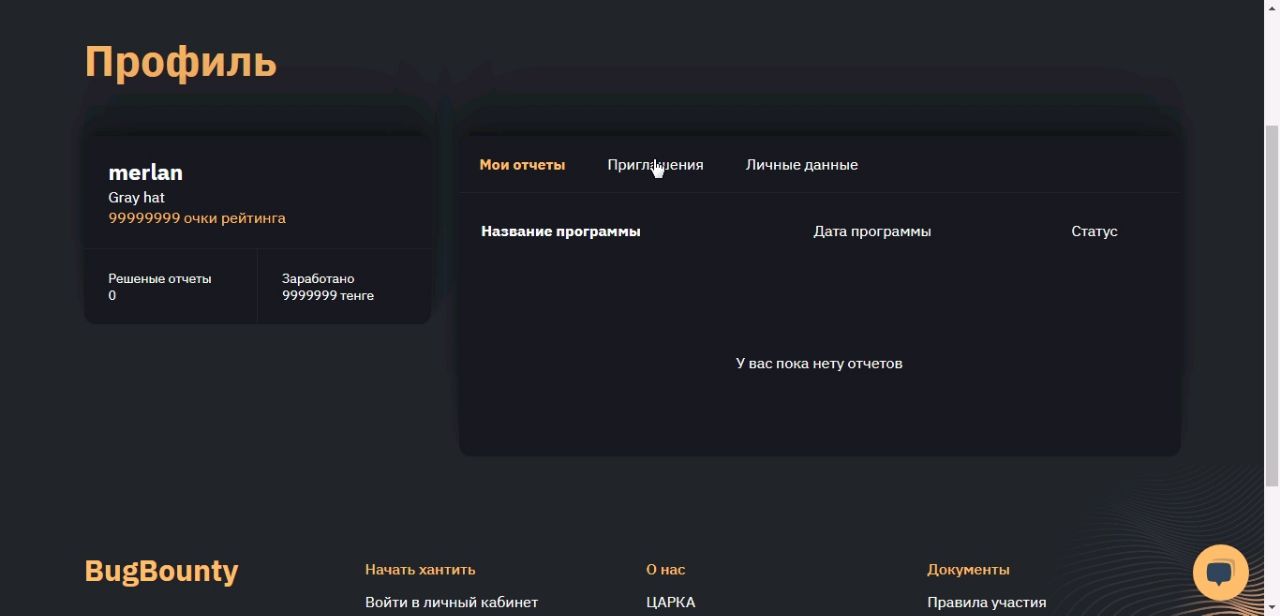
Task: Open the Приглашения tab
Action: click(x=655, y=165)
